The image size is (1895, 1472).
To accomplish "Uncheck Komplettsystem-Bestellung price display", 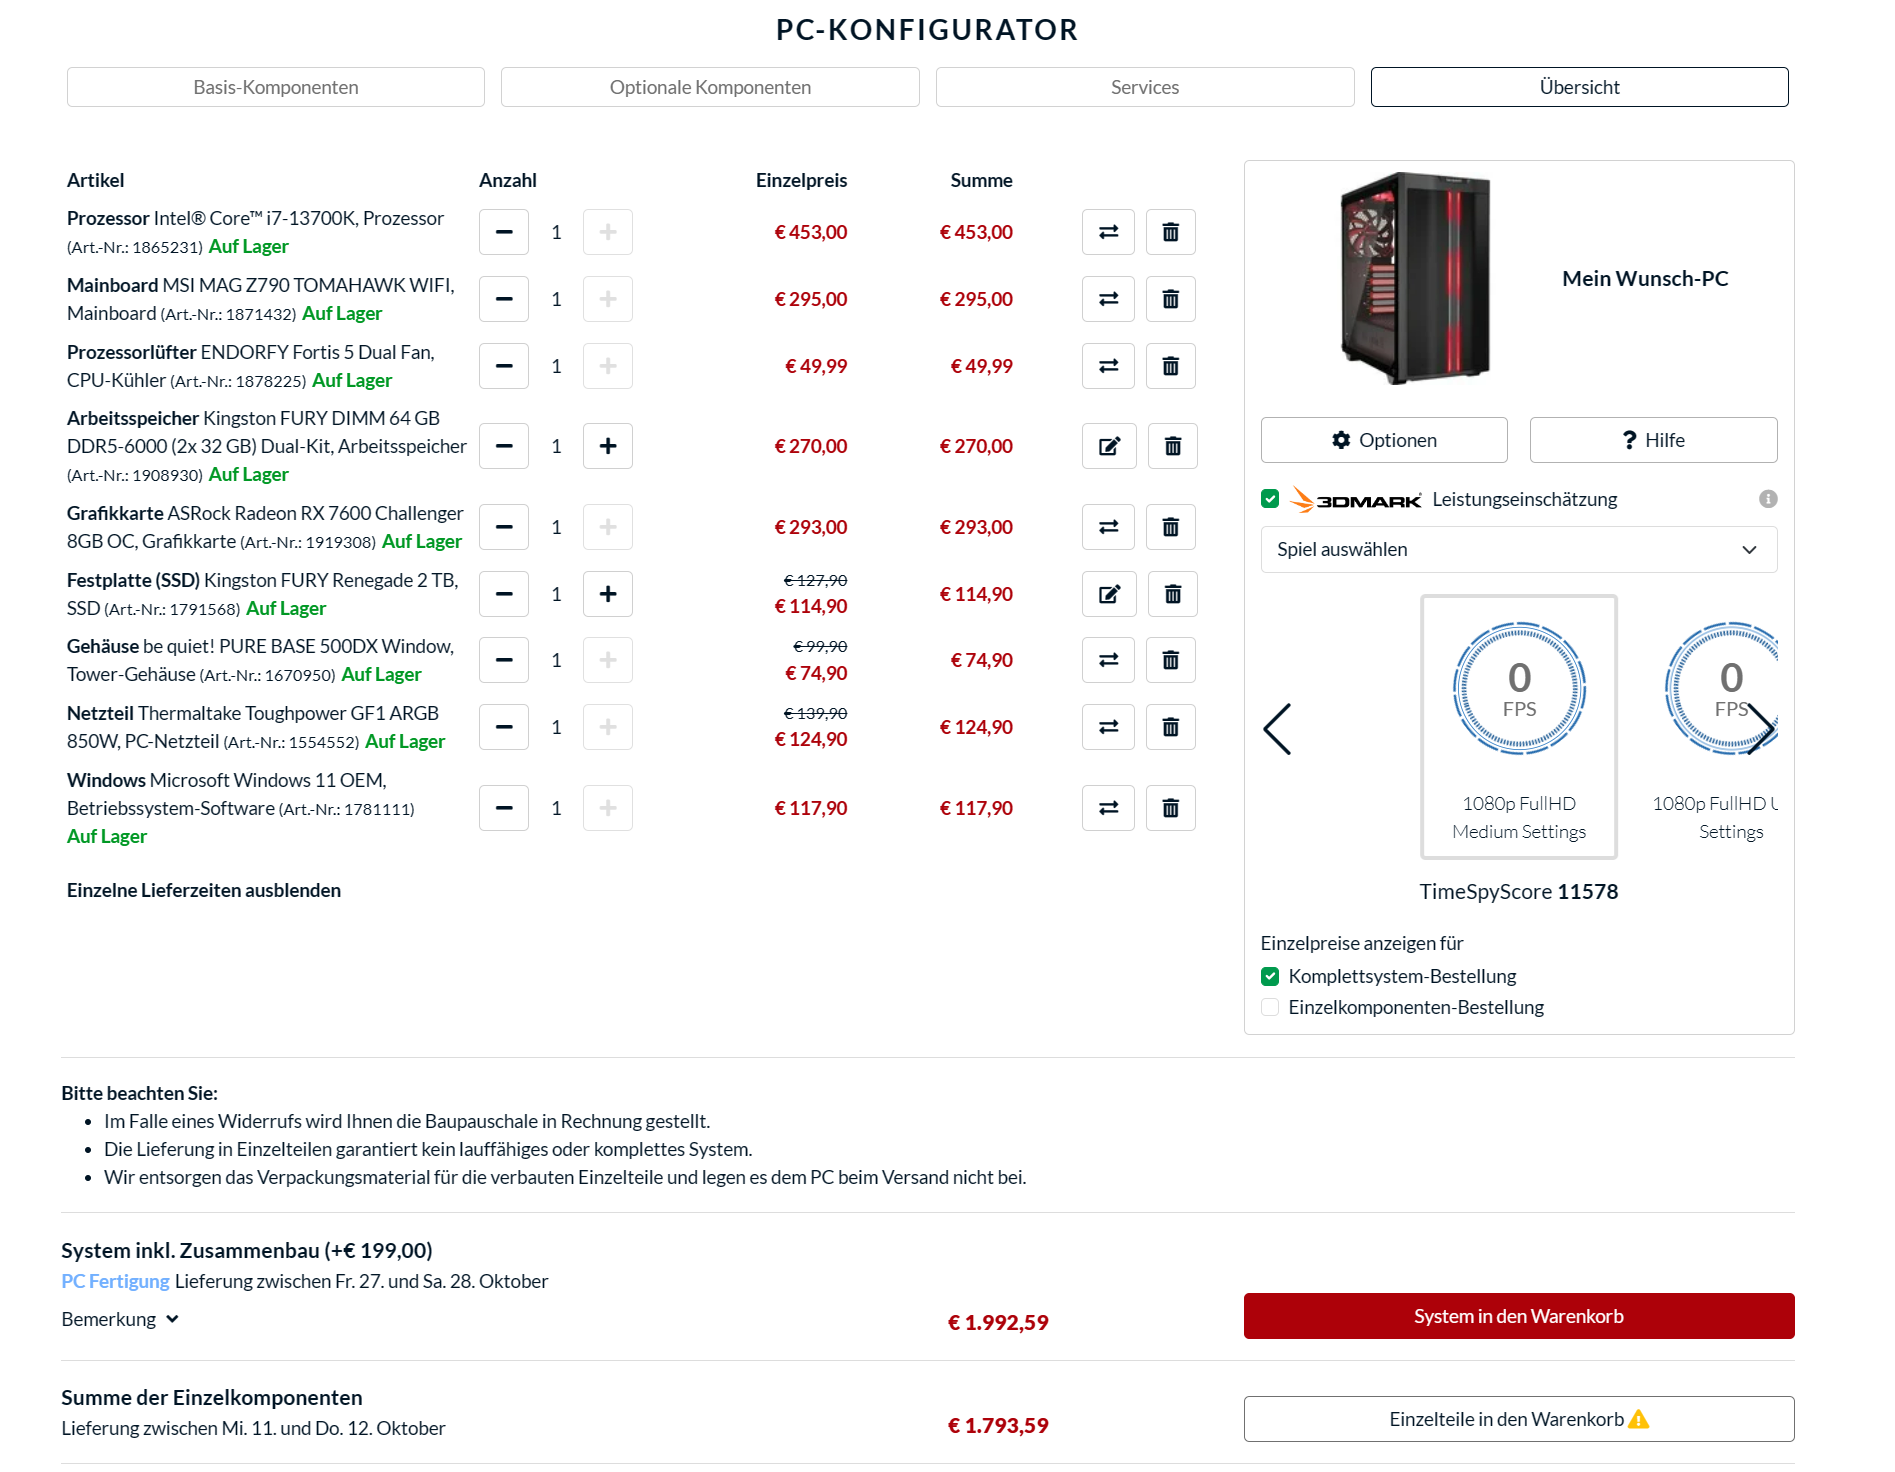I will [x=1270, y=976].
